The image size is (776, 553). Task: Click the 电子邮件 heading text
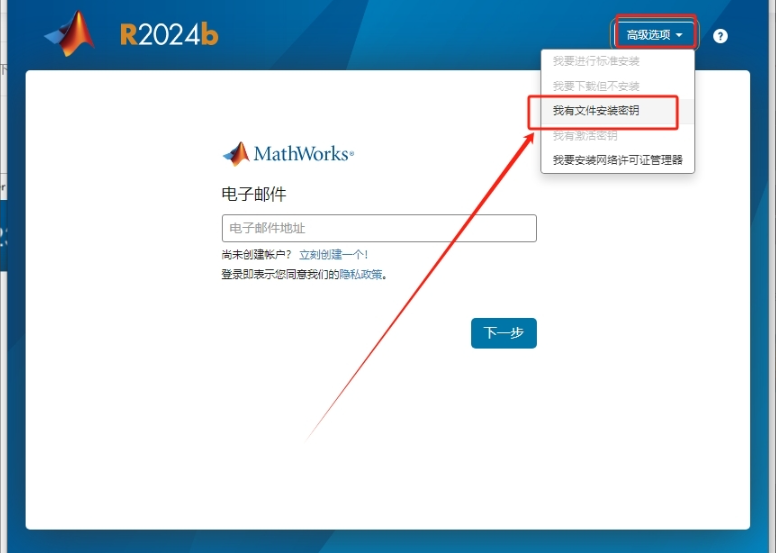coord(254,194)
